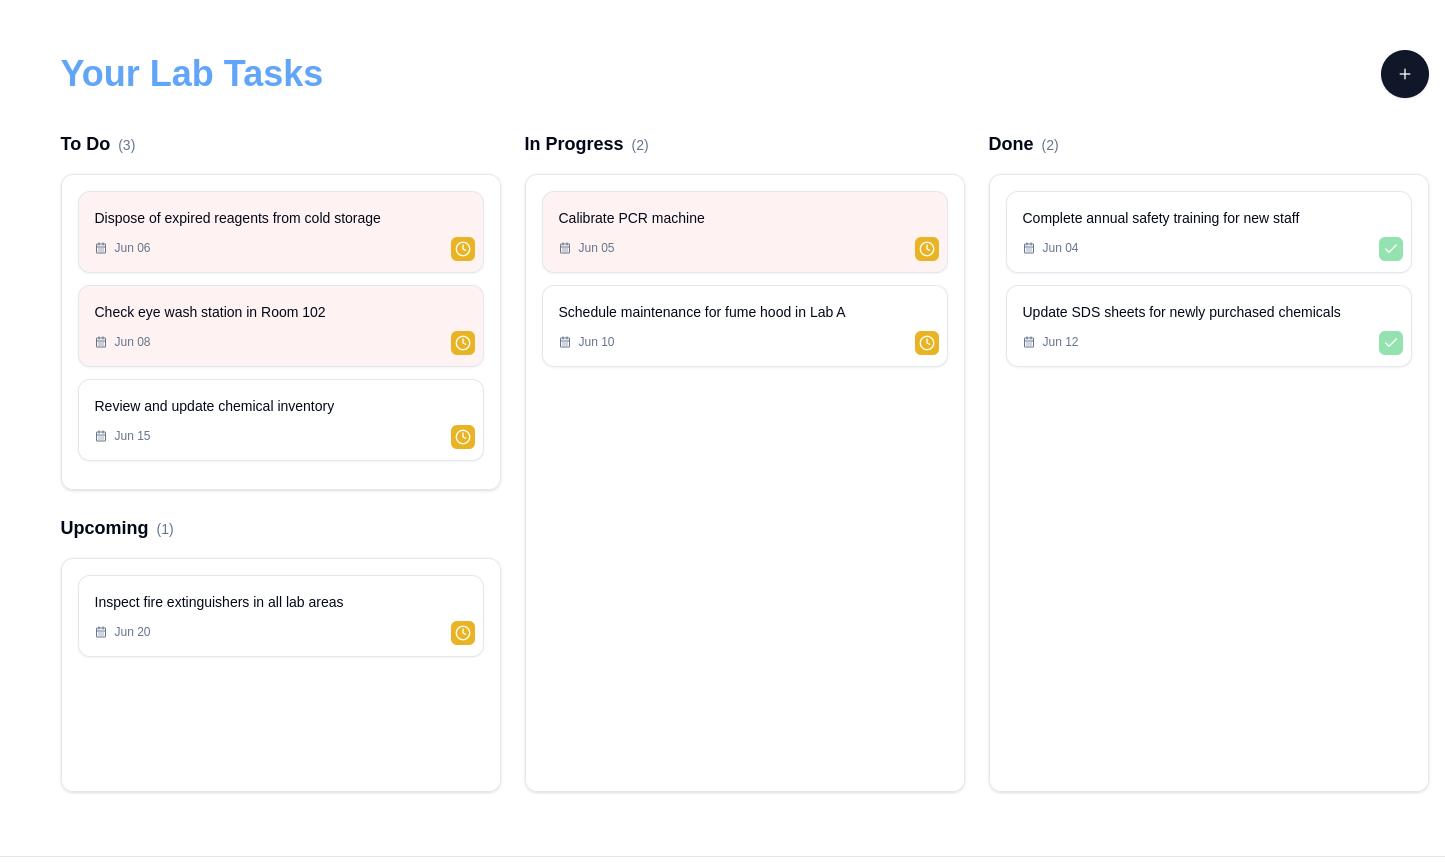The image size is (1445, 863).
Task: Click green checkmark on Update SDS sheets task
Action: [x=1390, y=343]
